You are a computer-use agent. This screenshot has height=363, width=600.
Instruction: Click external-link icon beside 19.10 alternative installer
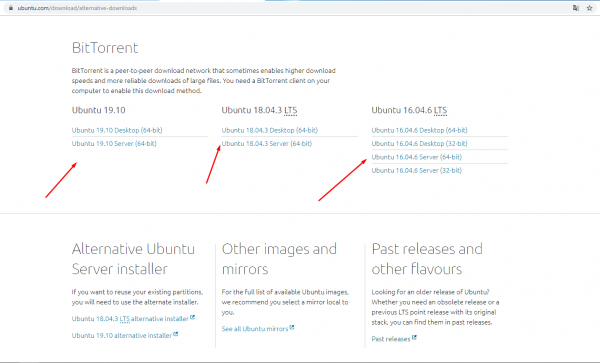point(176,334)
